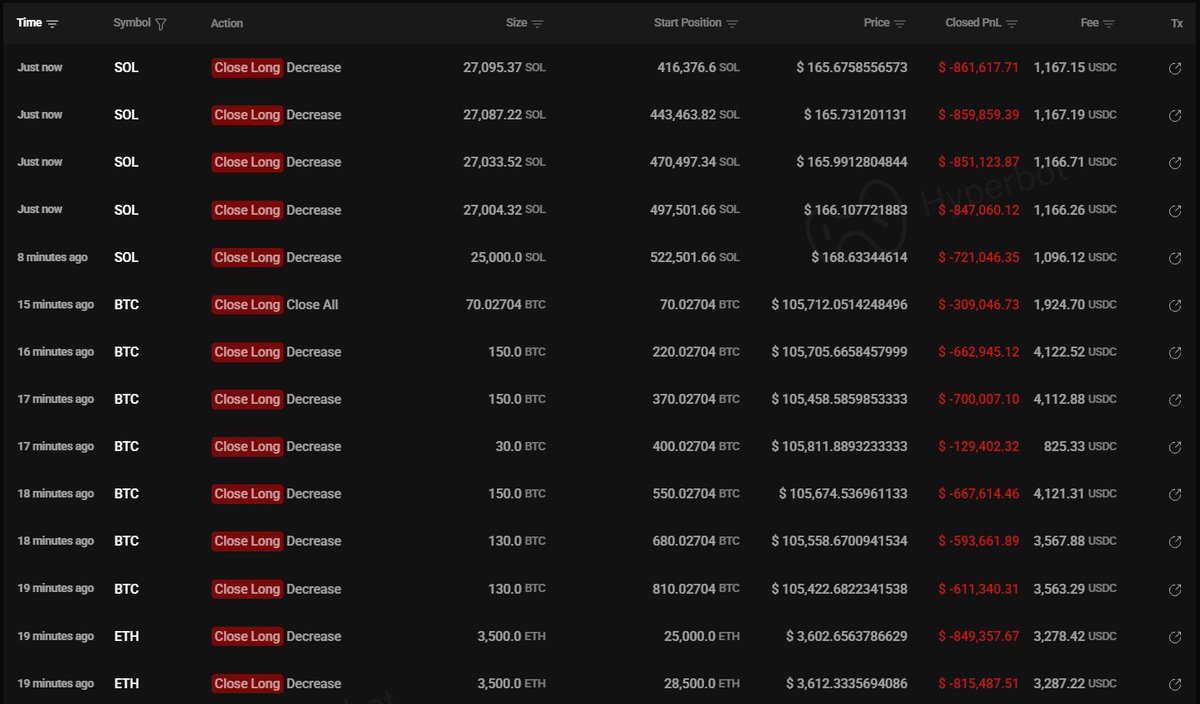Click the Close Long badge in the 30.0 BTC row
Image resolution: width=1200 pixels, height=704 pixels.
(x=247, y=447)
